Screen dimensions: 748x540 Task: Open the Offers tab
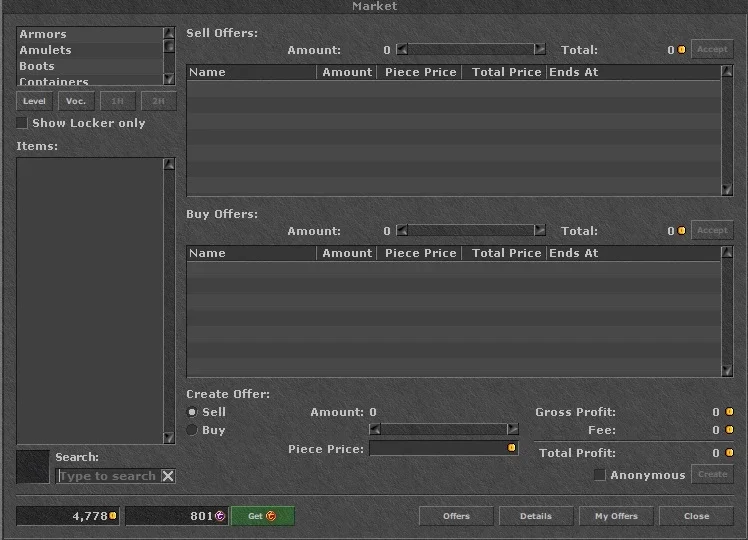[x=456, y=516]
